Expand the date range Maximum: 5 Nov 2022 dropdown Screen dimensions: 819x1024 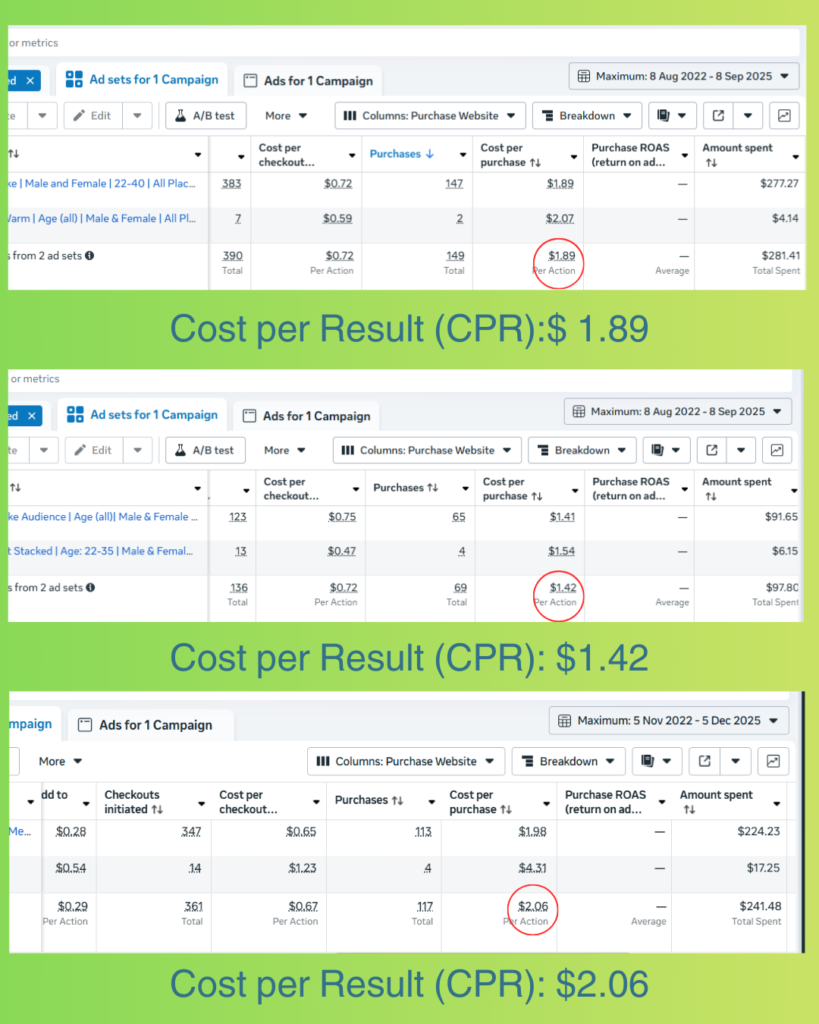point(668,720)
